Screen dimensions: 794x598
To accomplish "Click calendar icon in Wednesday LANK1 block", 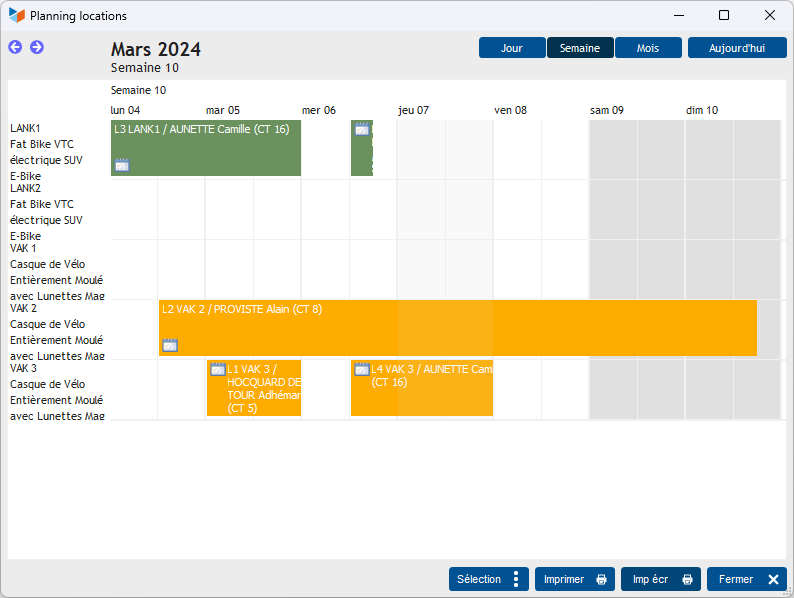I will 362,129.
